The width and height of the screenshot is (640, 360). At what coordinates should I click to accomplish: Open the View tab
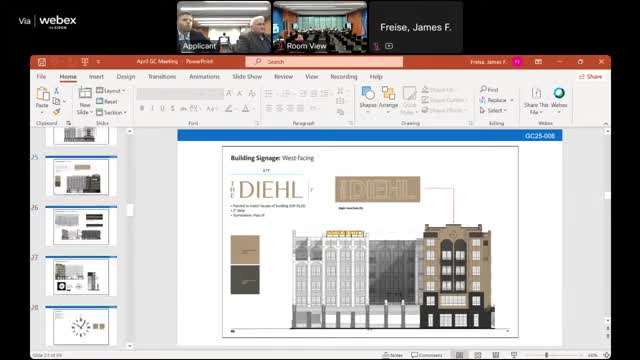coord(311,77)
